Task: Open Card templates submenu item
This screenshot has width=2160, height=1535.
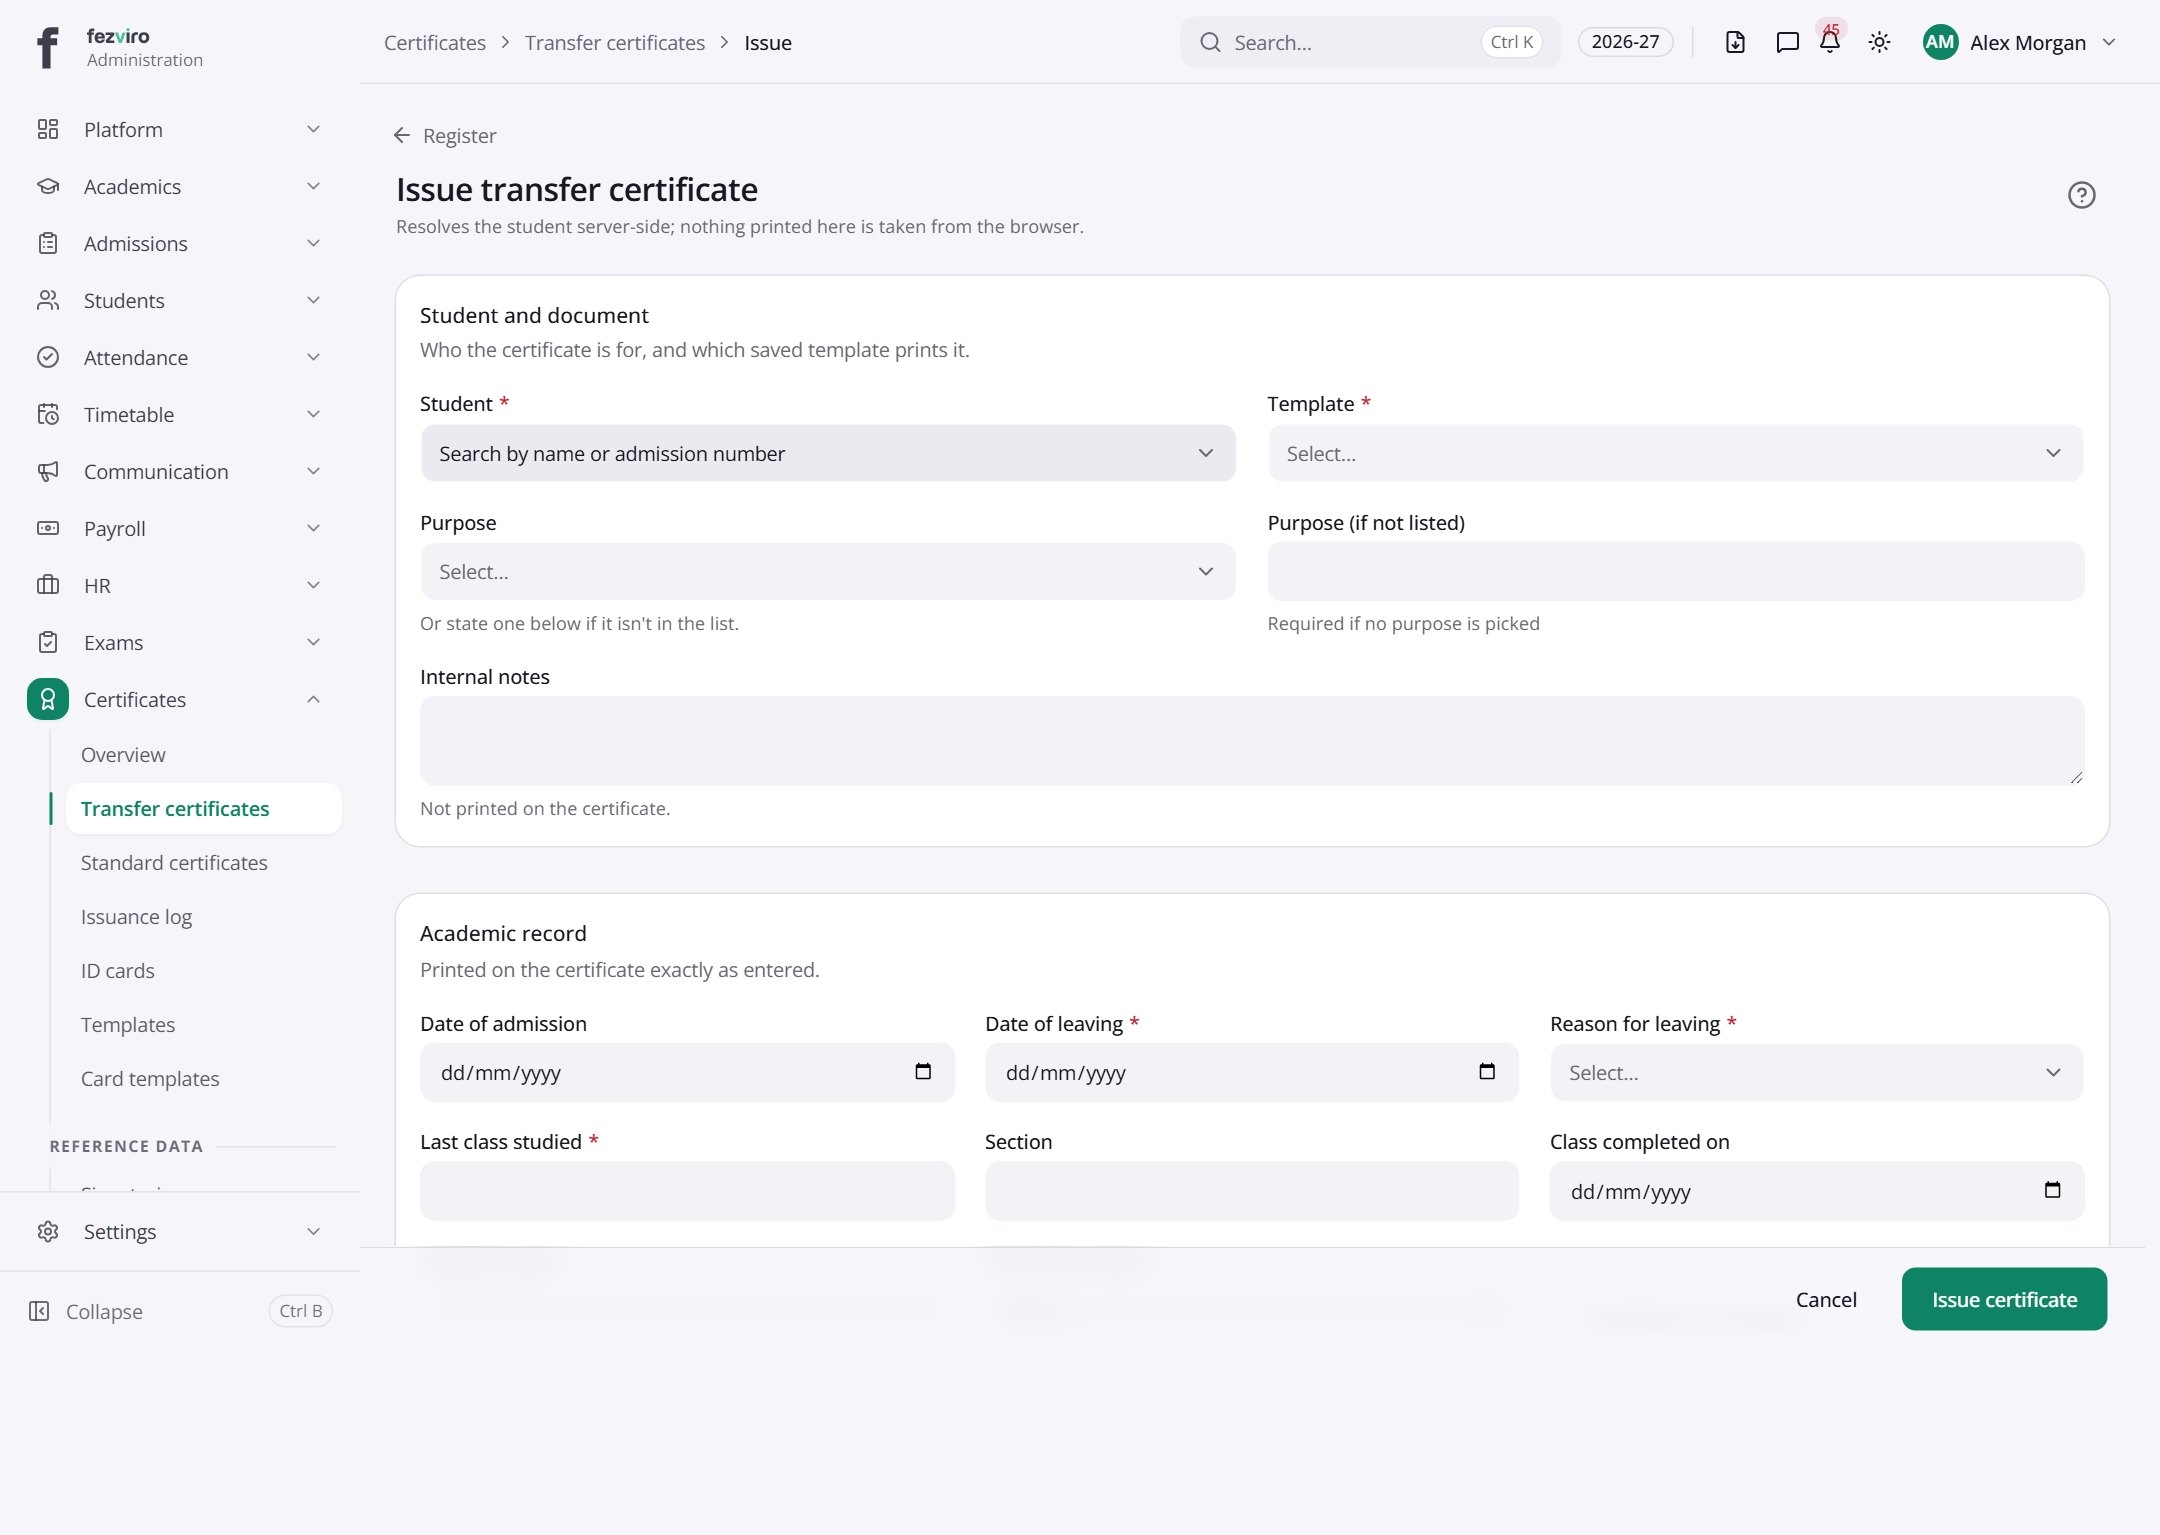Action: pyautogui.click(x=150, y=1079)
